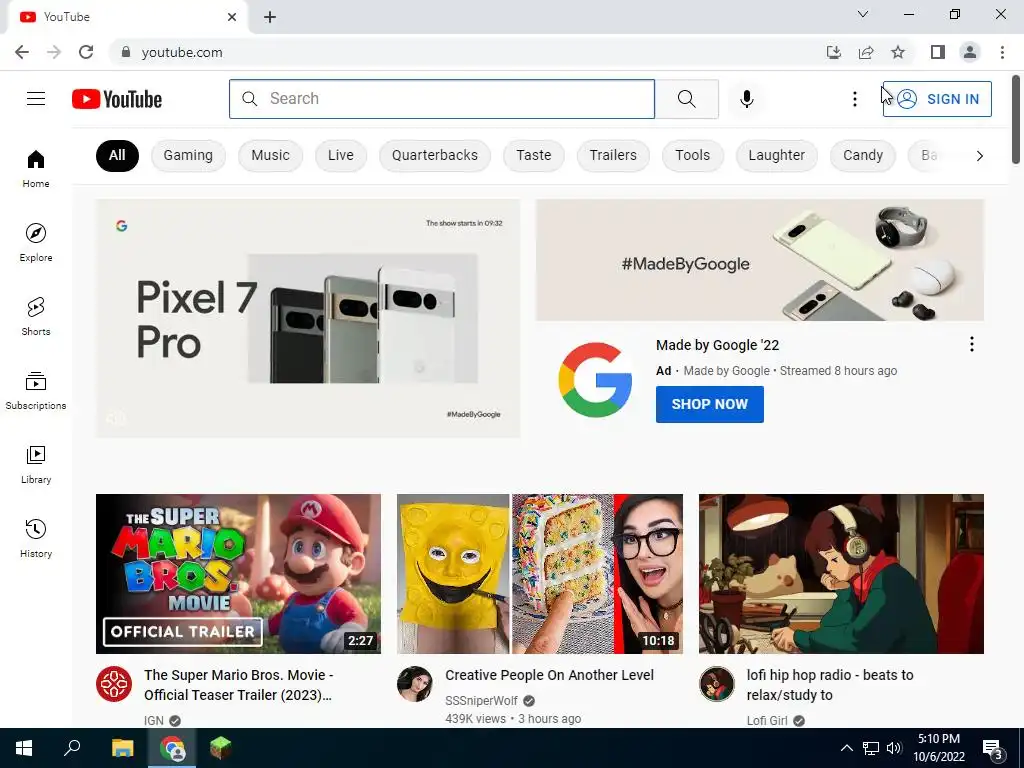
Task: Open Lofi Girl channel avatar
Action: (716, 684)
